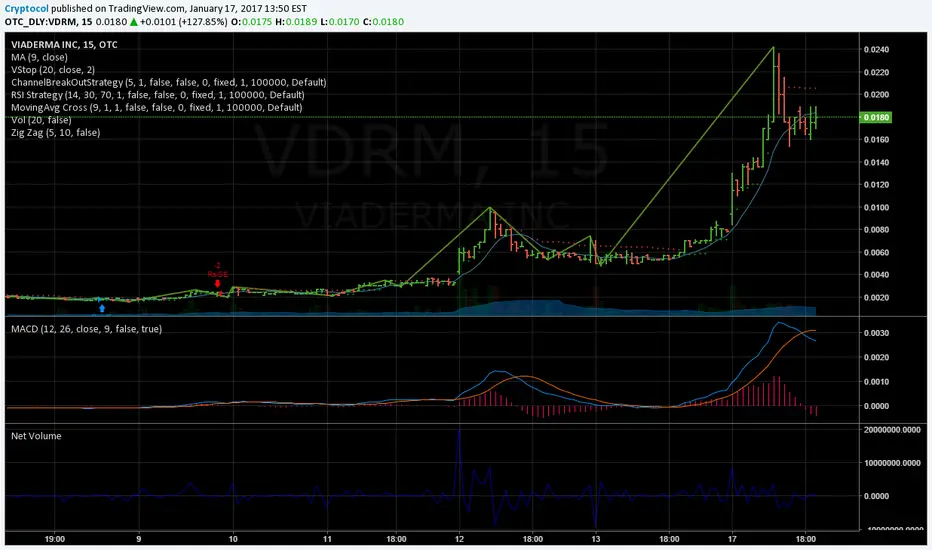Click the 0.0040 price scale label
The height and width of the screenshot is (550, 932).
click(876, 275)
